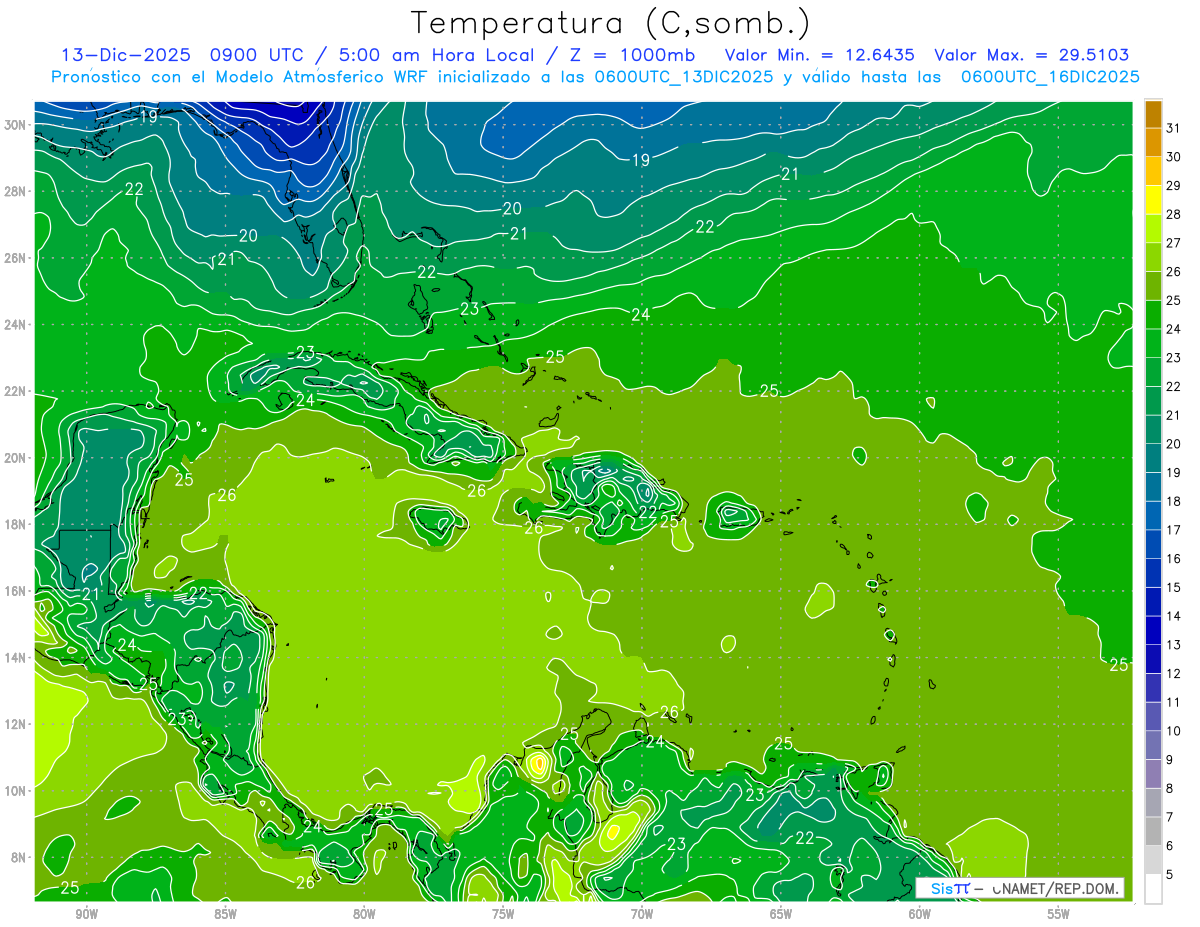This screenshot has width=1200, height=927.
Task: Click the '6' value on the color scale
Action: point(1170,846)
